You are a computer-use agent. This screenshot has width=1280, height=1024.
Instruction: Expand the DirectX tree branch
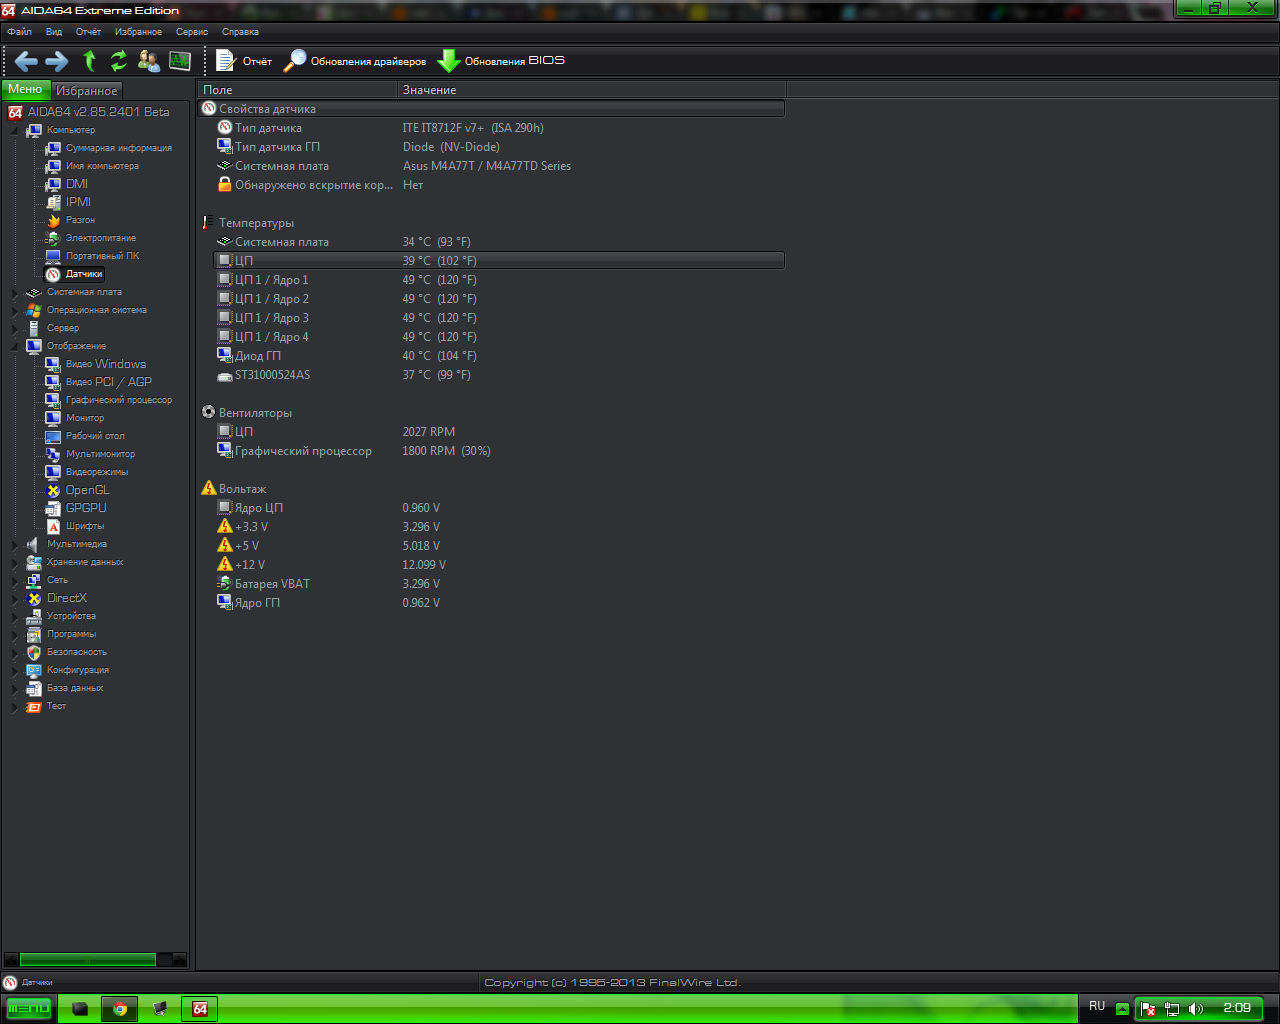[15, 598]
